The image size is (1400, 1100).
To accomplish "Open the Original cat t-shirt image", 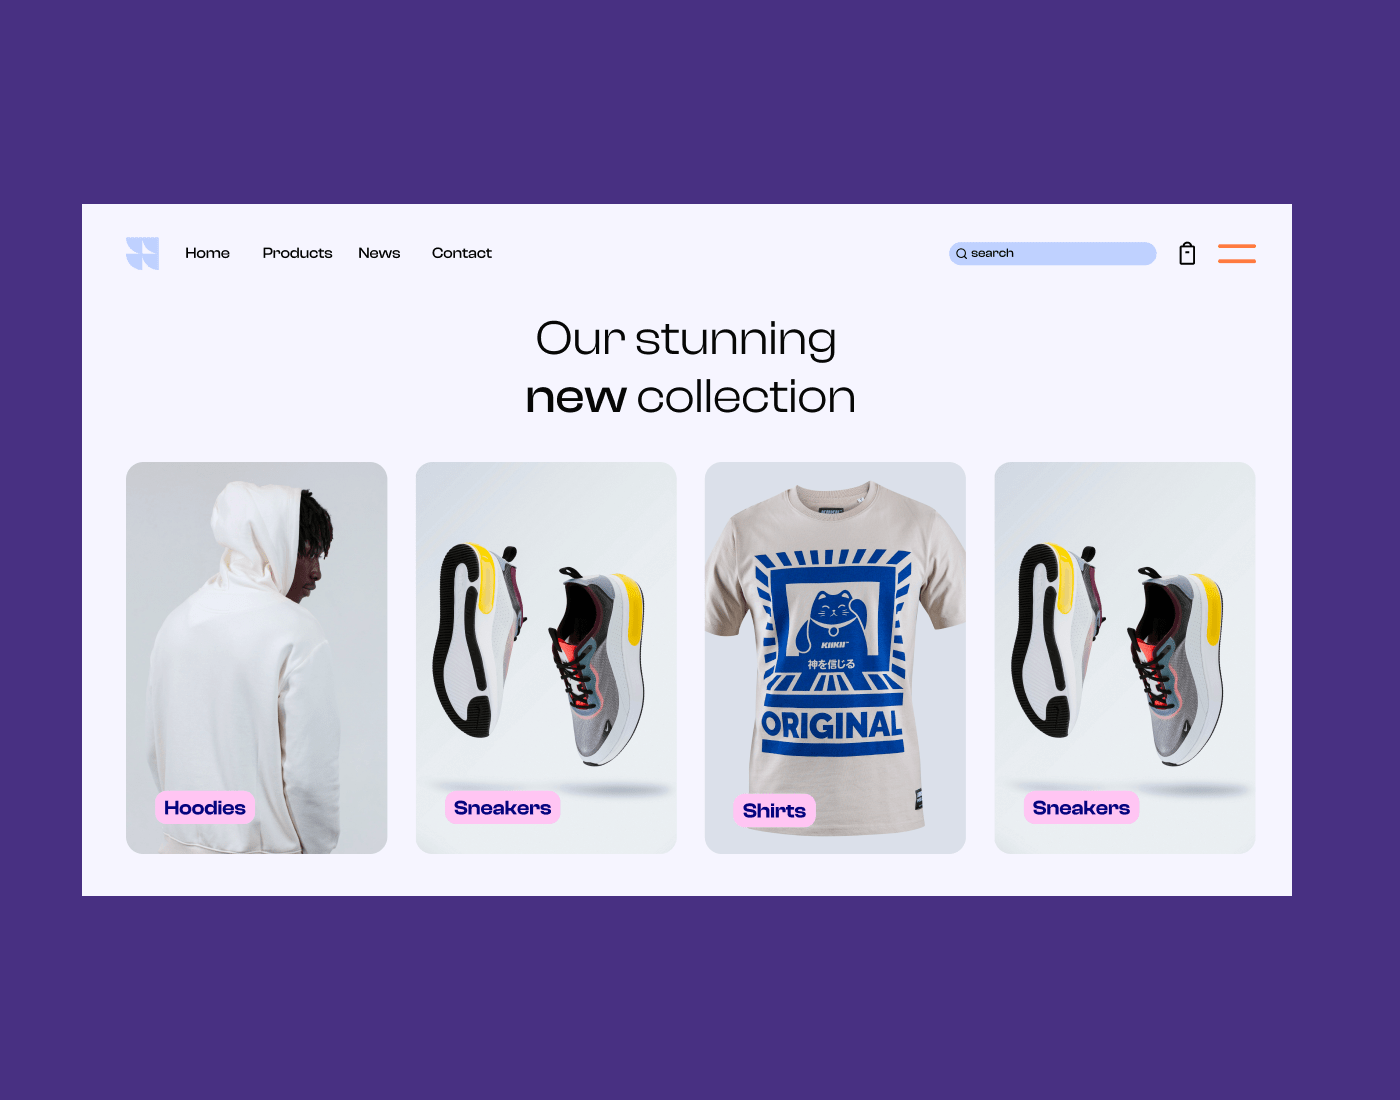I will [835, 658].
